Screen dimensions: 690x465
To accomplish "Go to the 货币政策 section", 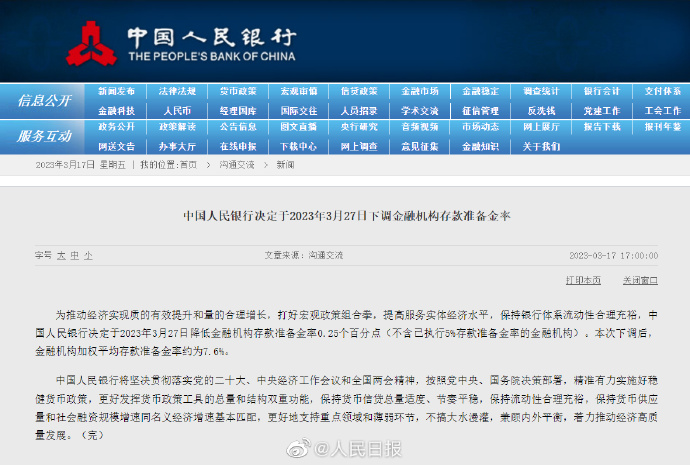I will pyautogui.click(x=238, y=92).
